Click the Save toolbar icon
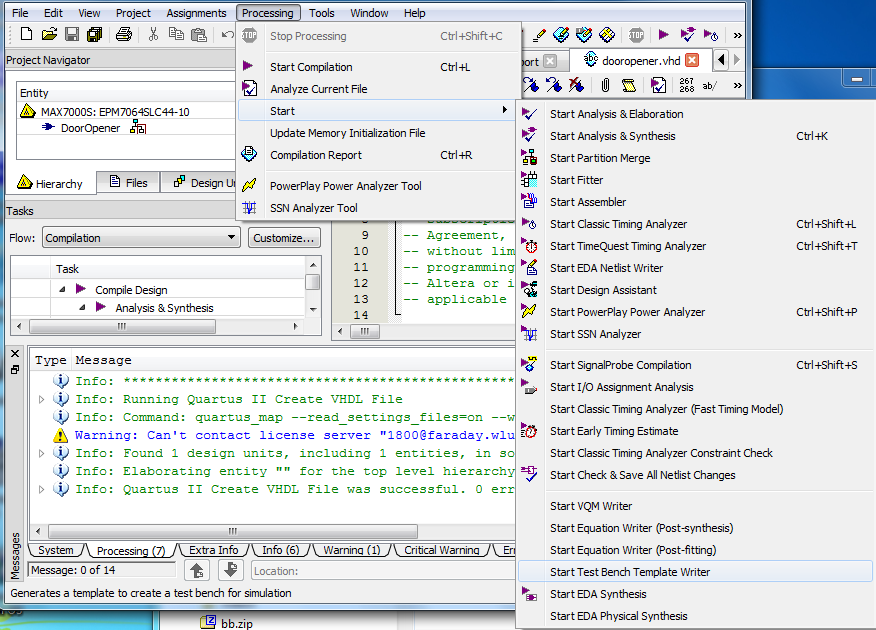Viewport: 876px width, 630px height. pos(72,35)
